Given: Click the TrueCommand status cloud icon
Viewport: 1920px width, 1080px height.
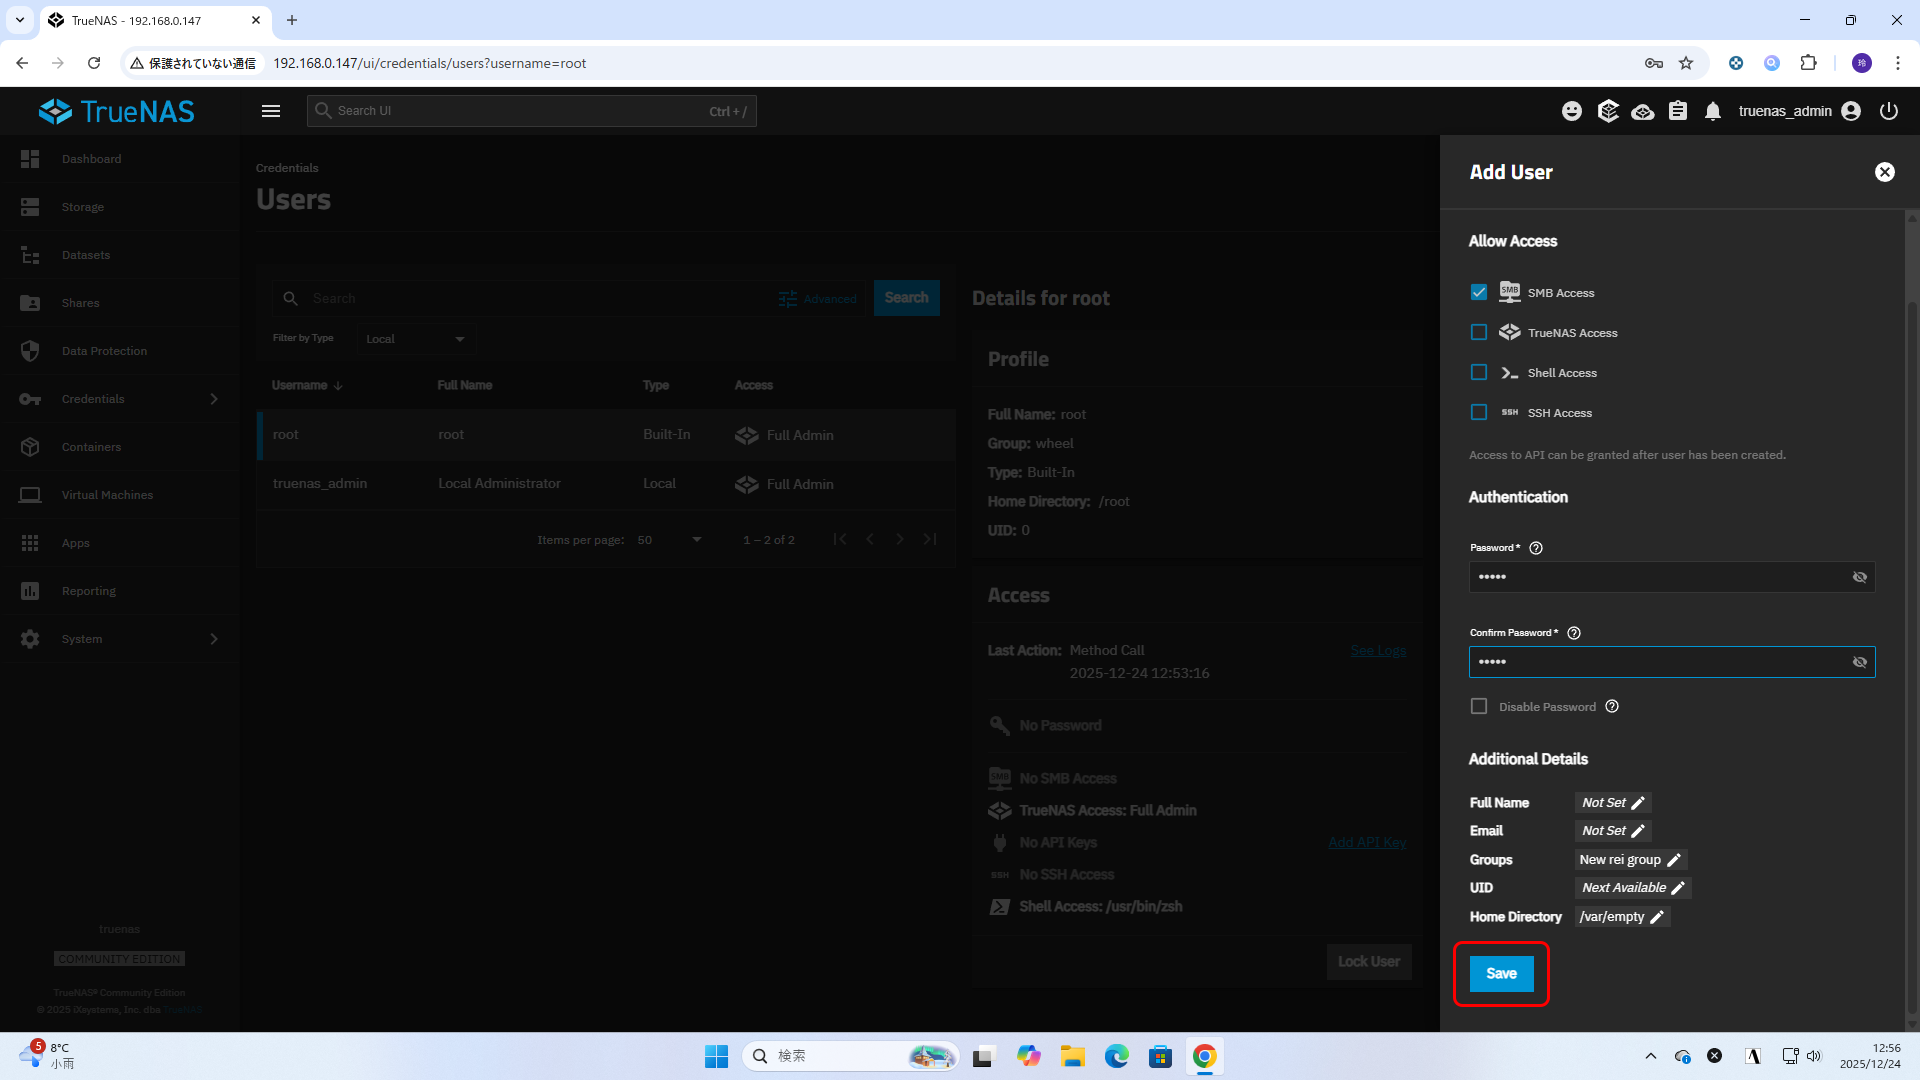Looking at the screenshot, I should click(1642, 111).
